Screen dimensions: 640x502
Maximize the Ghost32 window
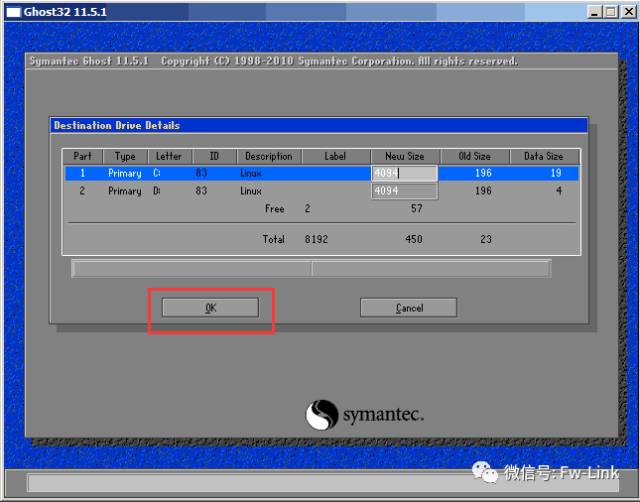tap(611, 12)
